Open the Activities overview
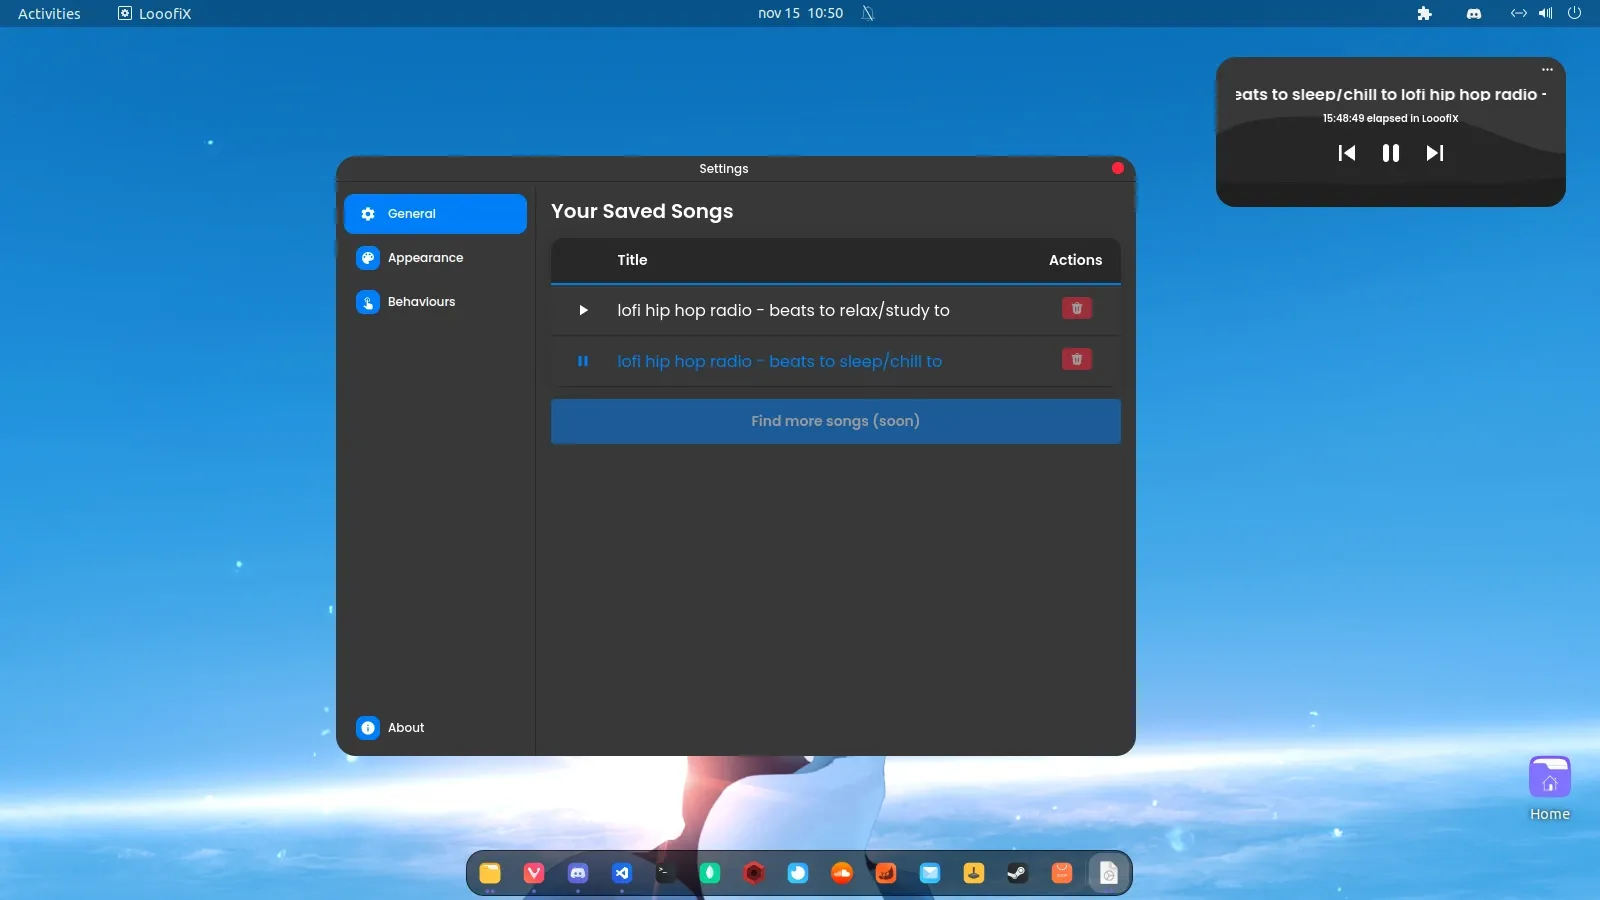Screen dimensions: 1600x900 coord(49,14)
